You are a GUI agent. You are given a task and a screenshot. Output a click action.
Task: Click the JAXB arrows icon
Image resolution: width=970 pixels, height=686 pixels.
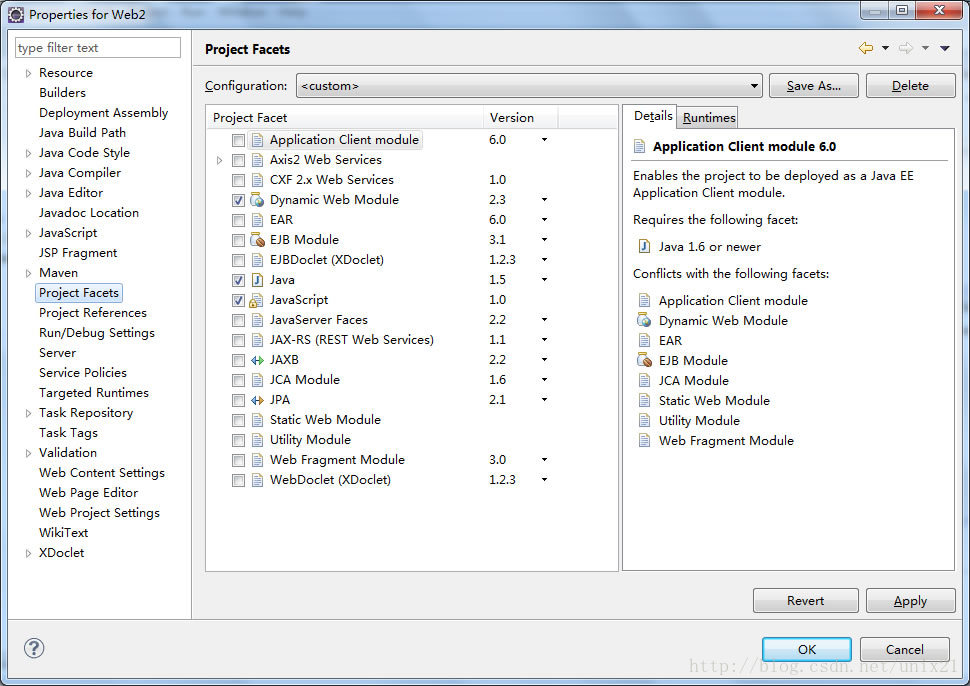click(x=257, y=360)
